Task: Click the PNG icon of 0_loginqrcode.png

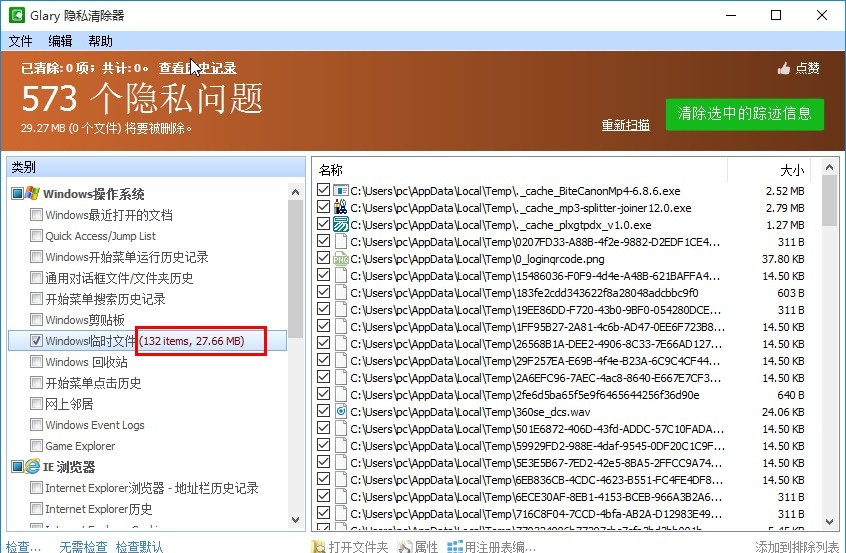Action: pos(340,258)
